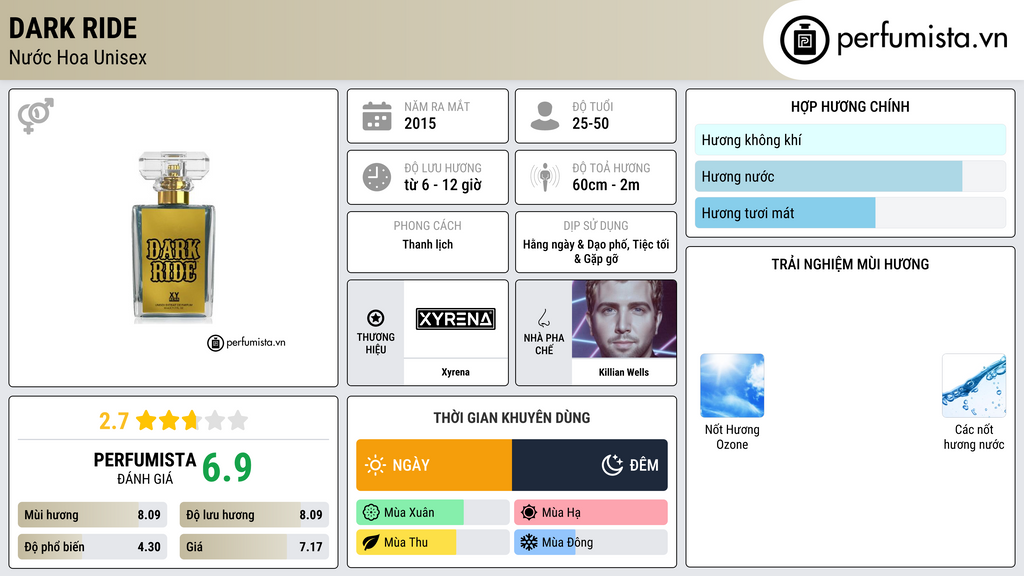The height and width of the screenshot is (576, 1024).
Task: Click the Thanh lịch style value
Action: [428, 244]
